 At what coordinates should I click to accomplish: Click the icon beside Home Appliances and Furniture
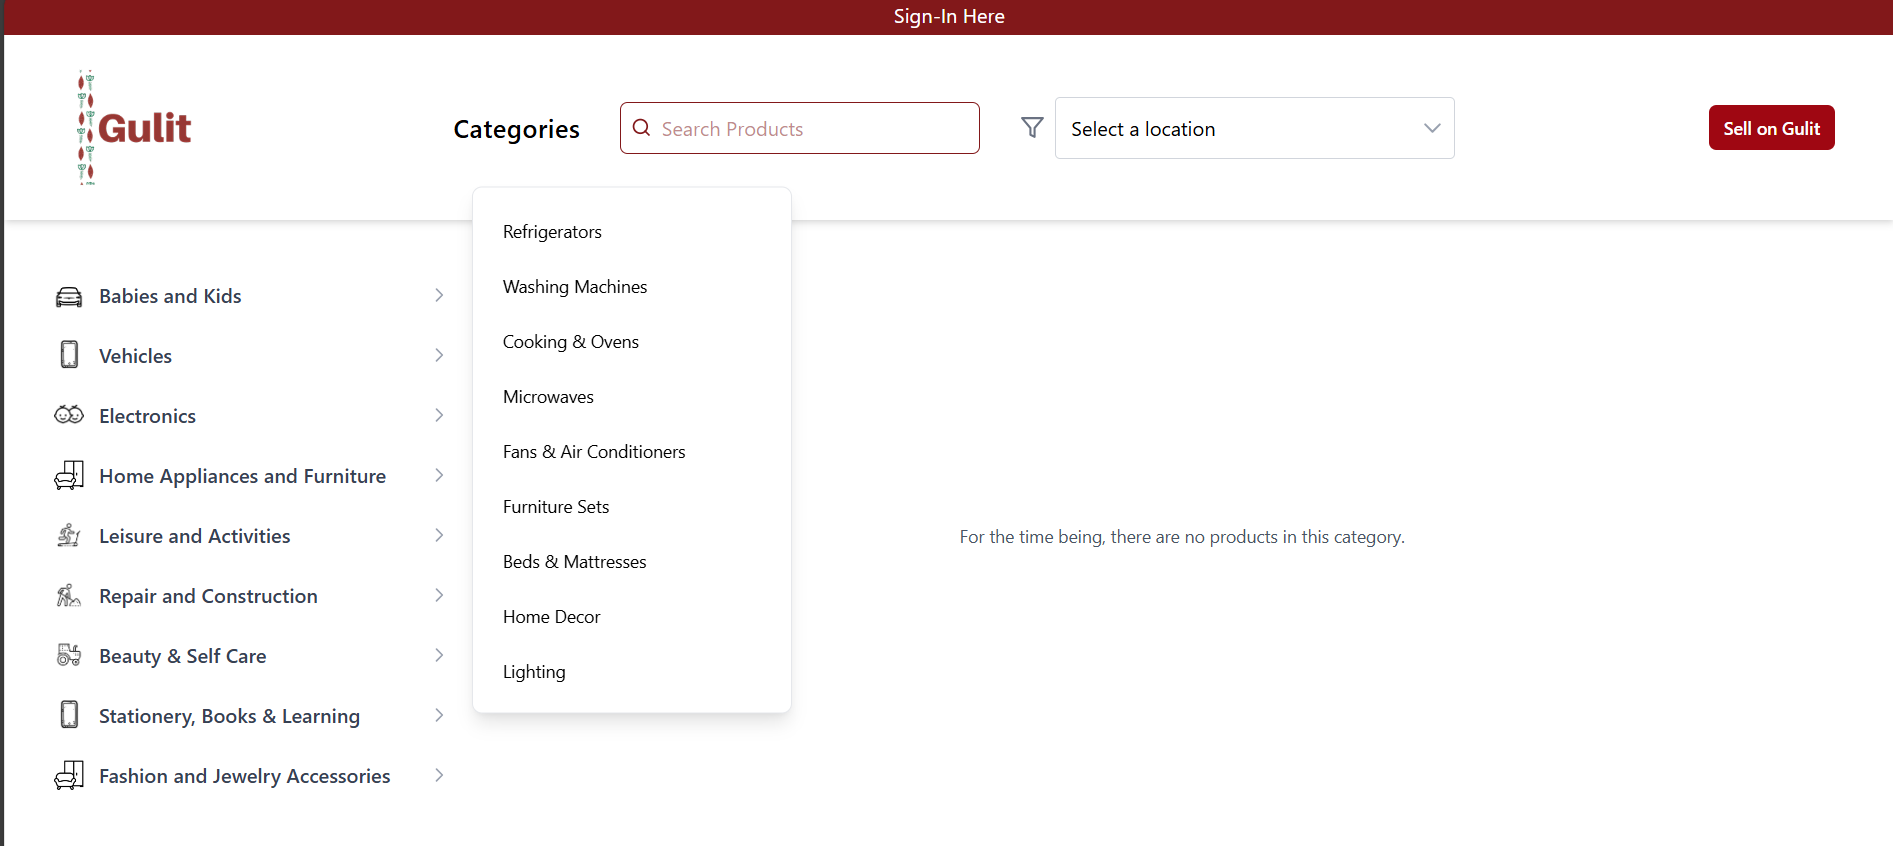pos(69,475)
